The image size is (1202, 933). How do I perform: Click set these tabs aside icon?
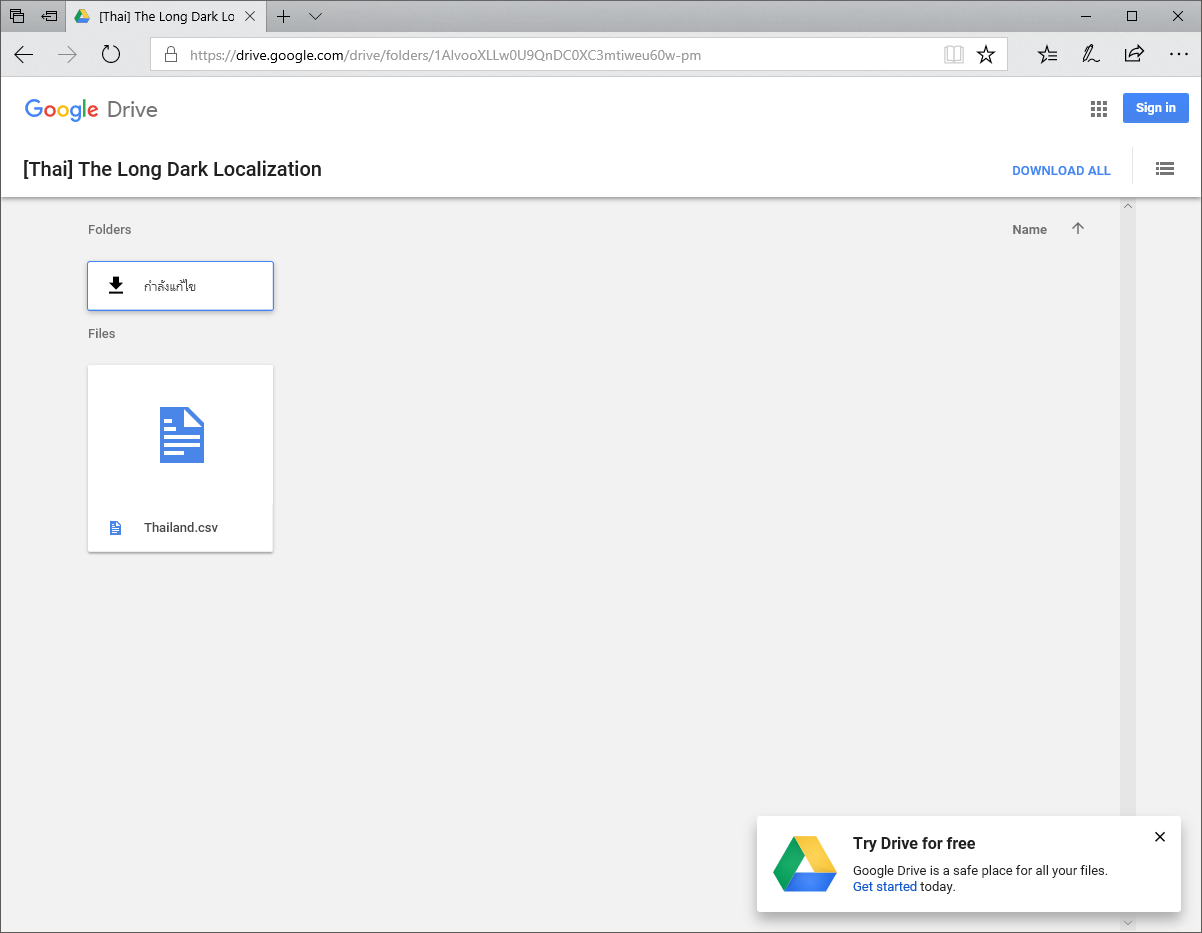(49, 16)
